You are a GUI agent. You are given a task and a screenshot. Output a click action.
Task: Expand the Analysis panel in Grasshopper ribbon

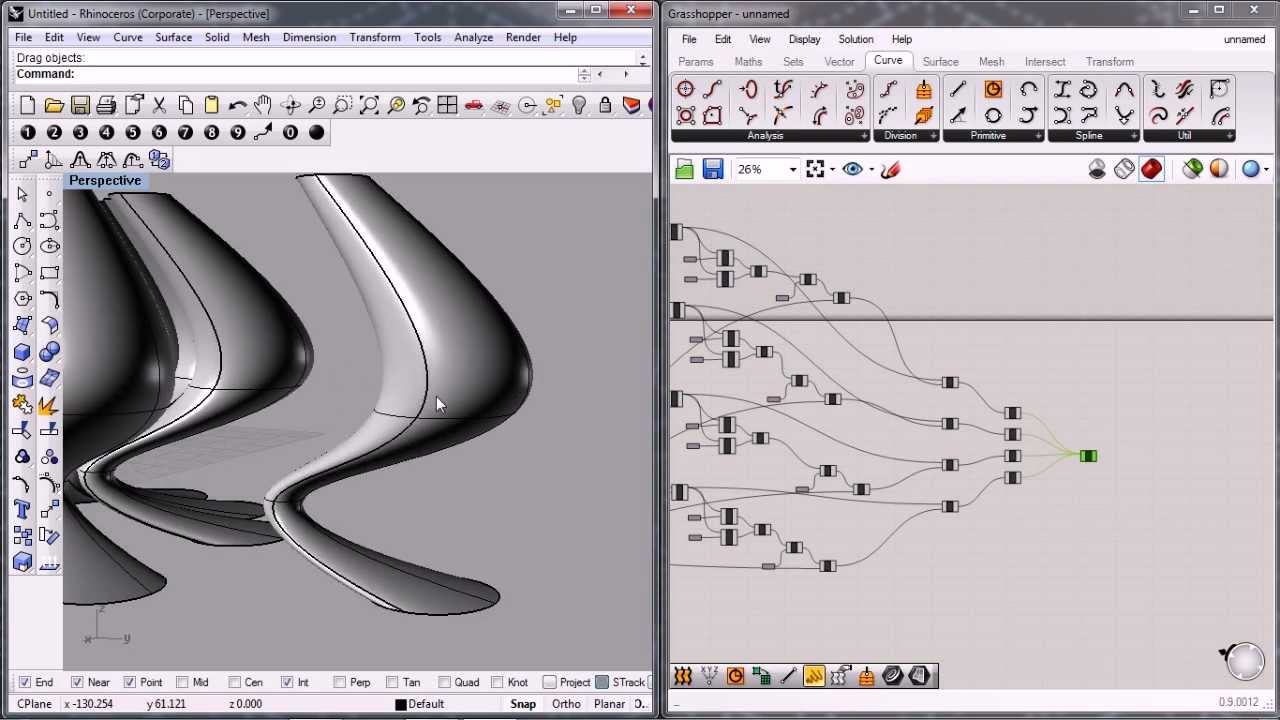tap(864, 136)
